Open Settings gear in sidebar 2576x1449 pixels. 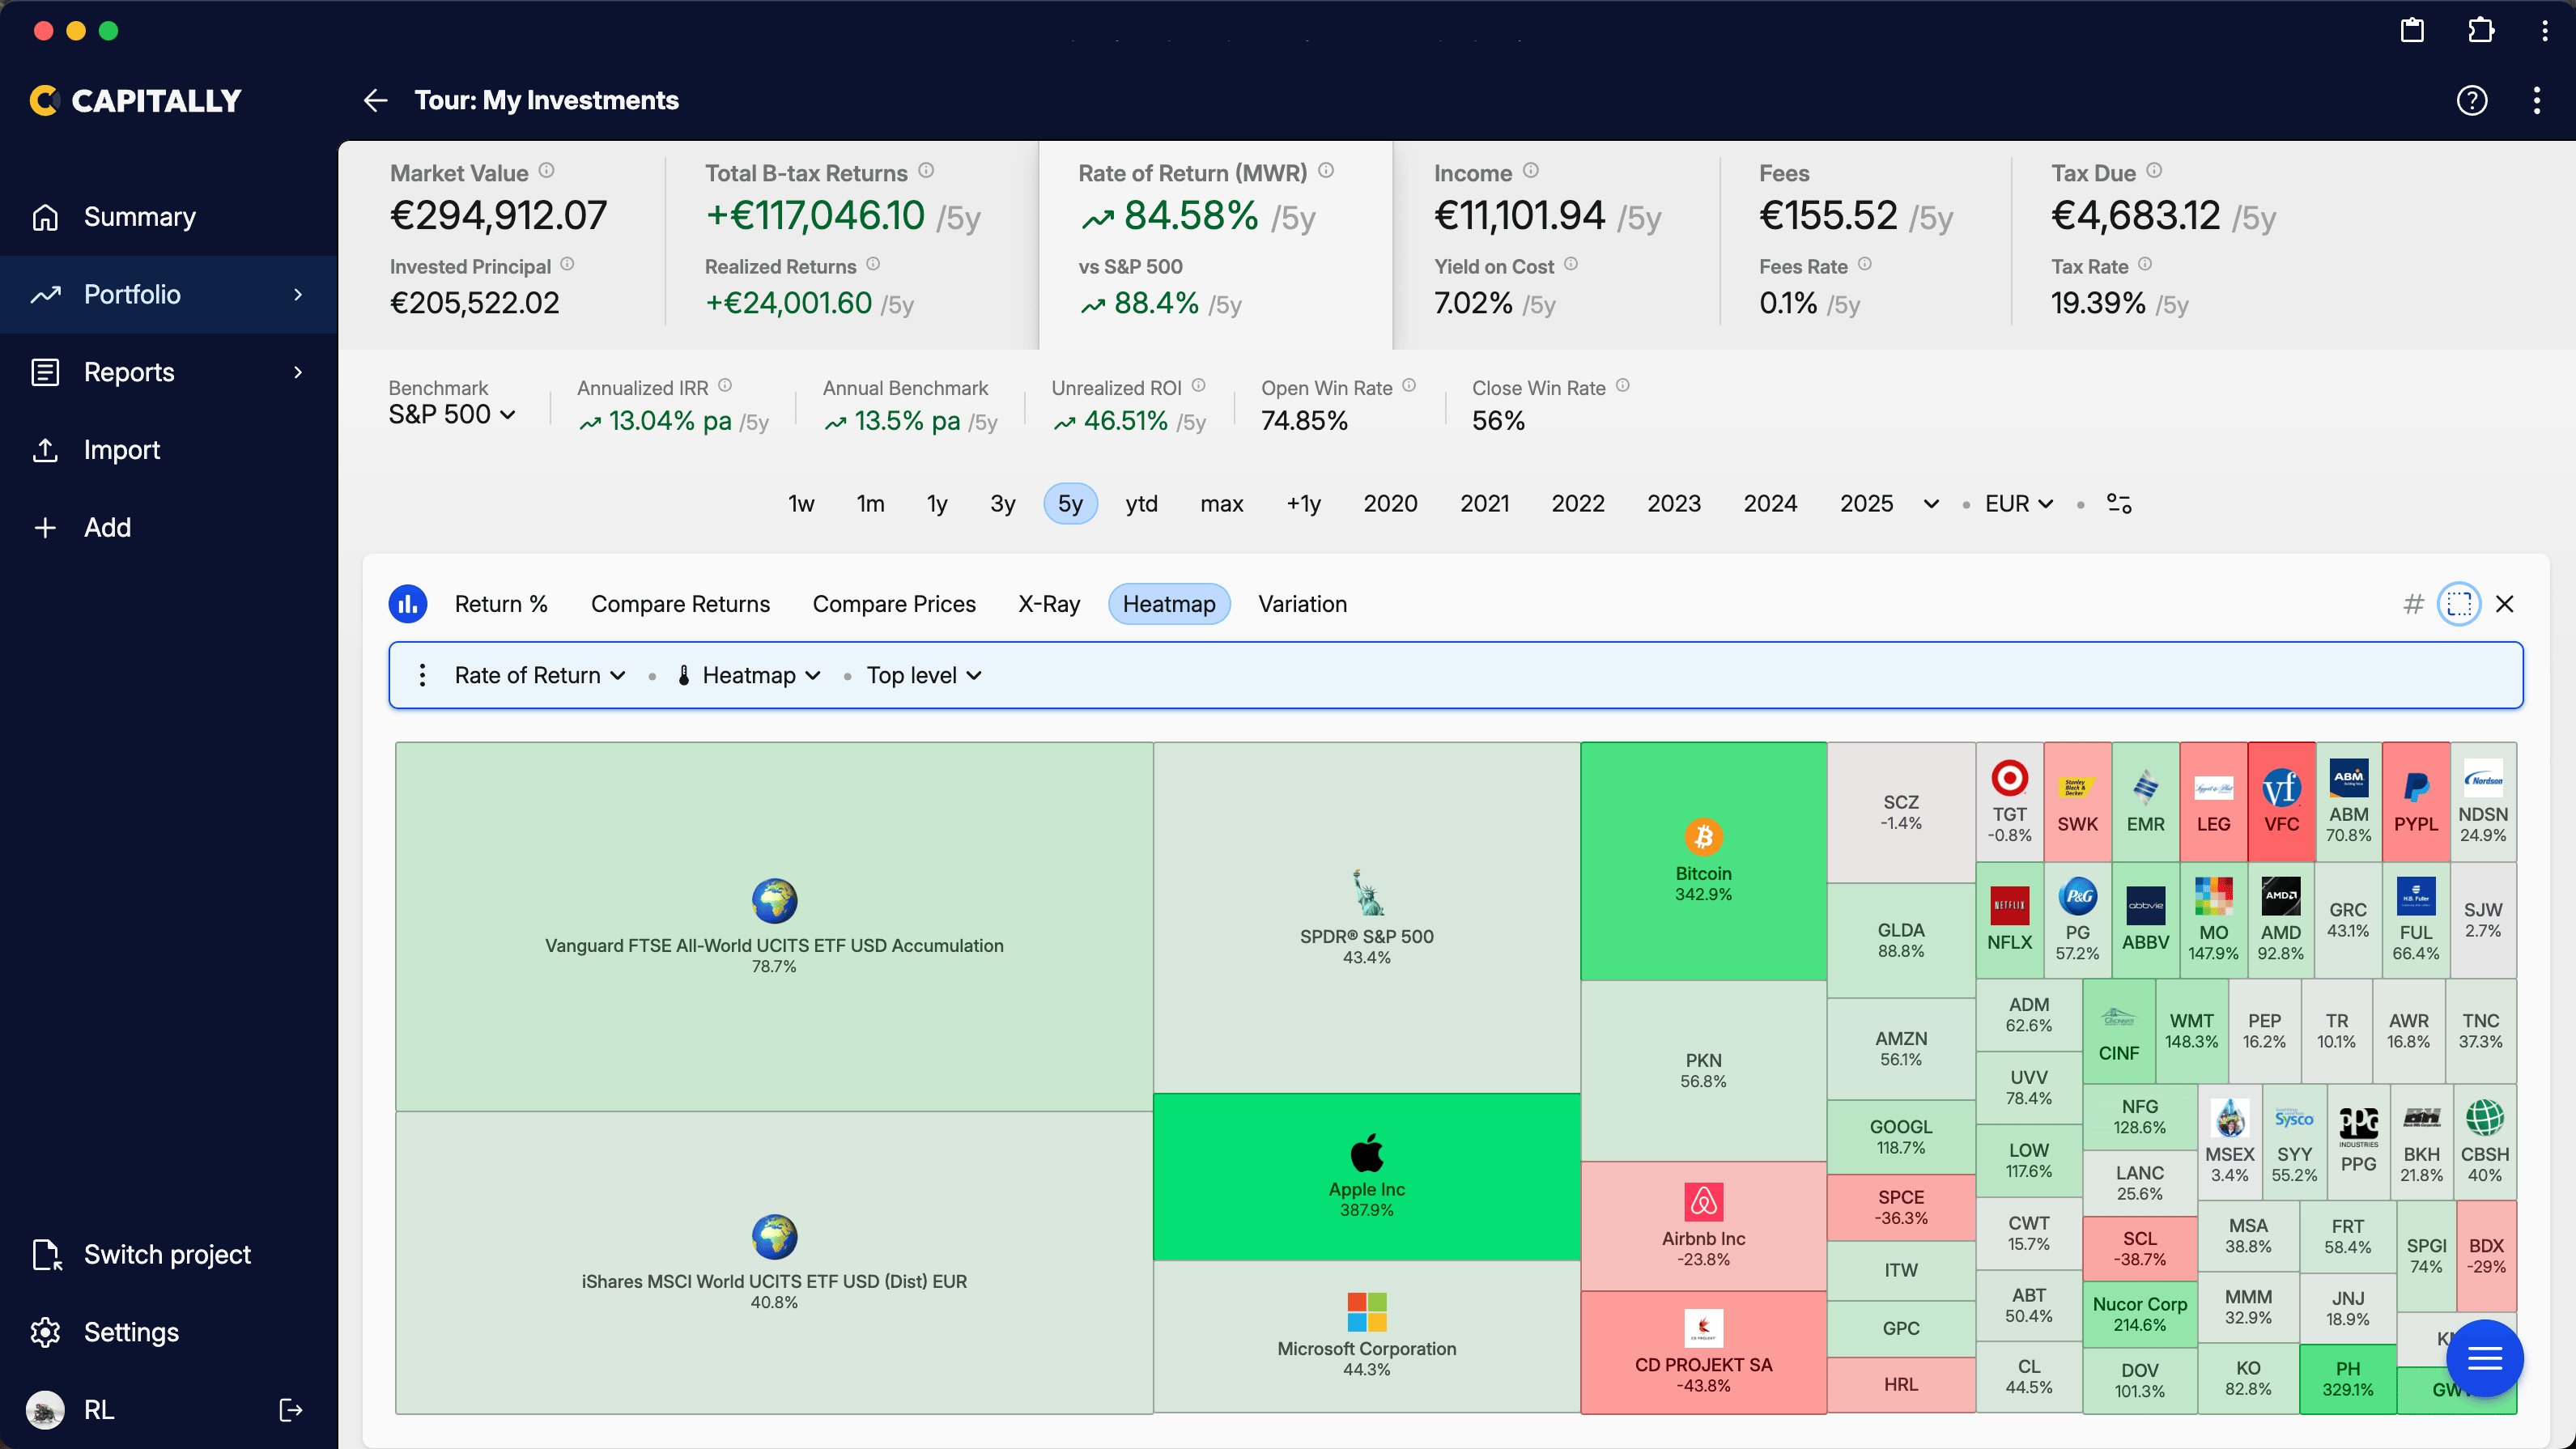tap(45, 1332)
